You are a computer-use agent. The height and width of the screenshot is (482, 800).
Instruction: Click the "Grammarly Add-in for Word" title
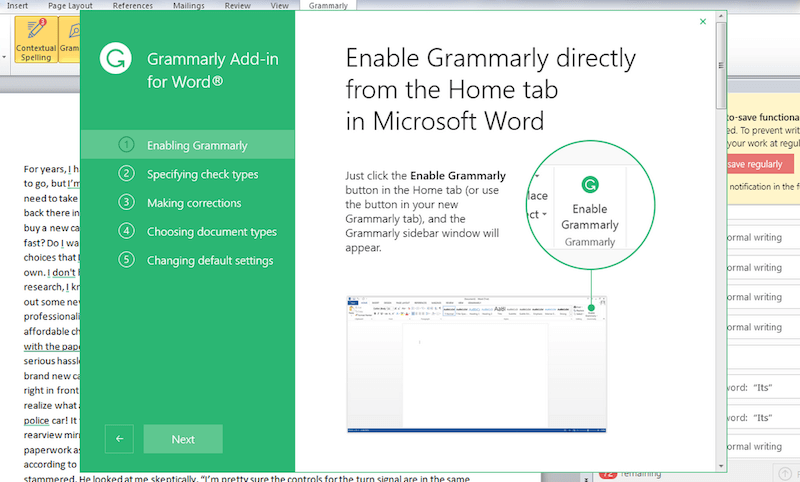pos(213,70)
